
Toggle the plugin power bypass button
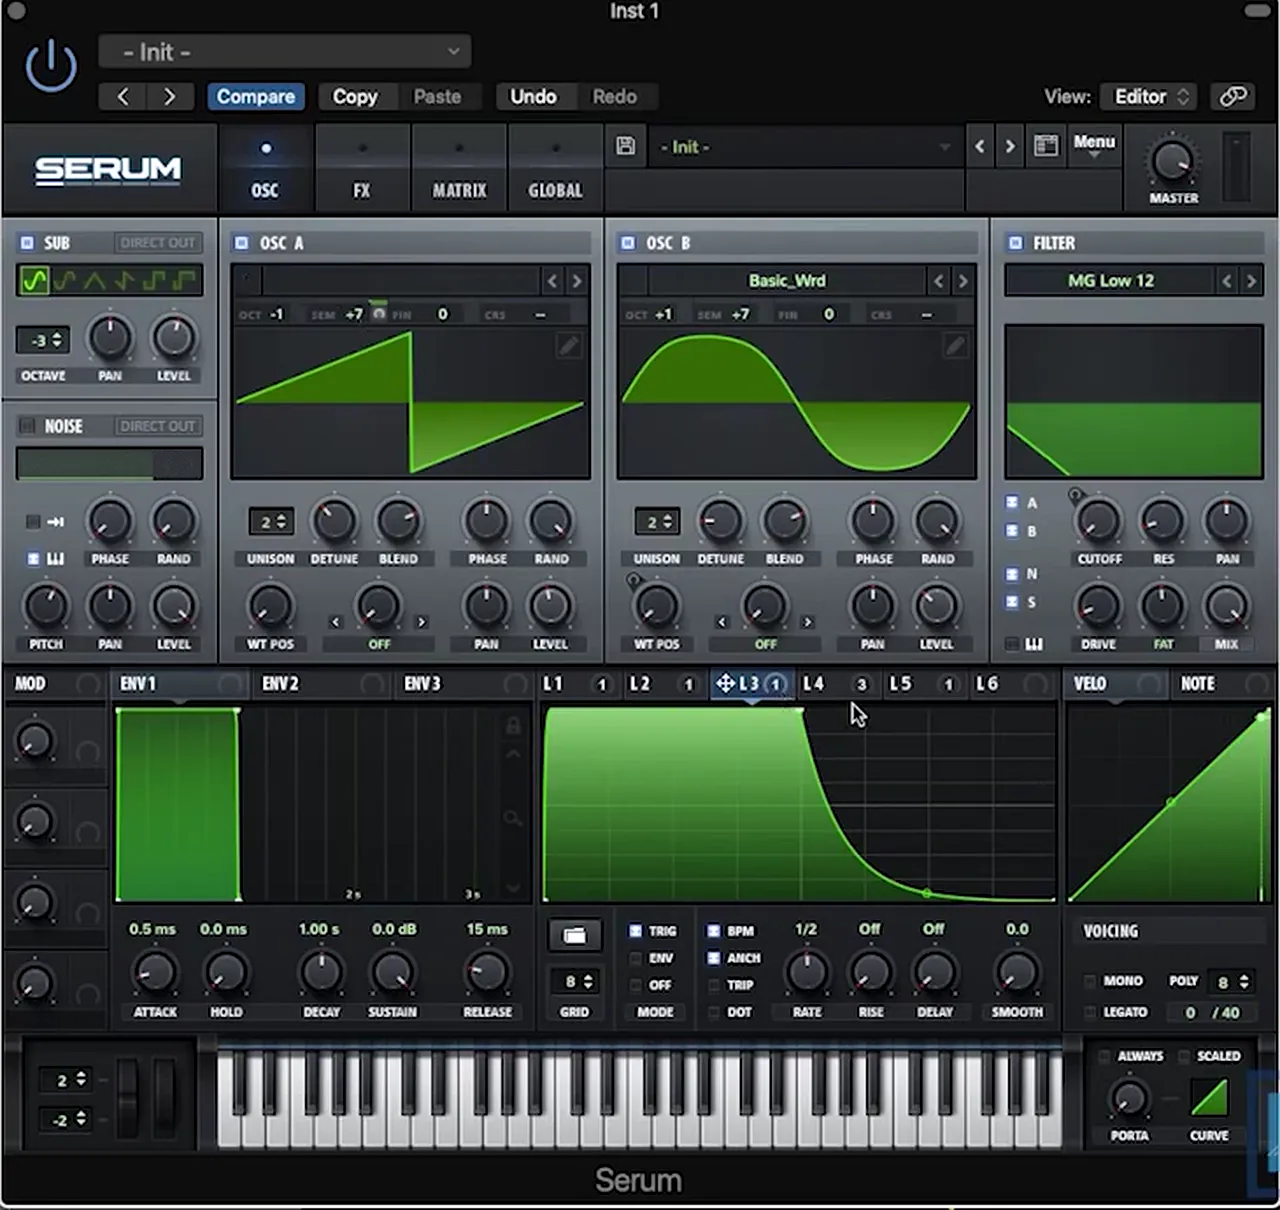(50, 67)
